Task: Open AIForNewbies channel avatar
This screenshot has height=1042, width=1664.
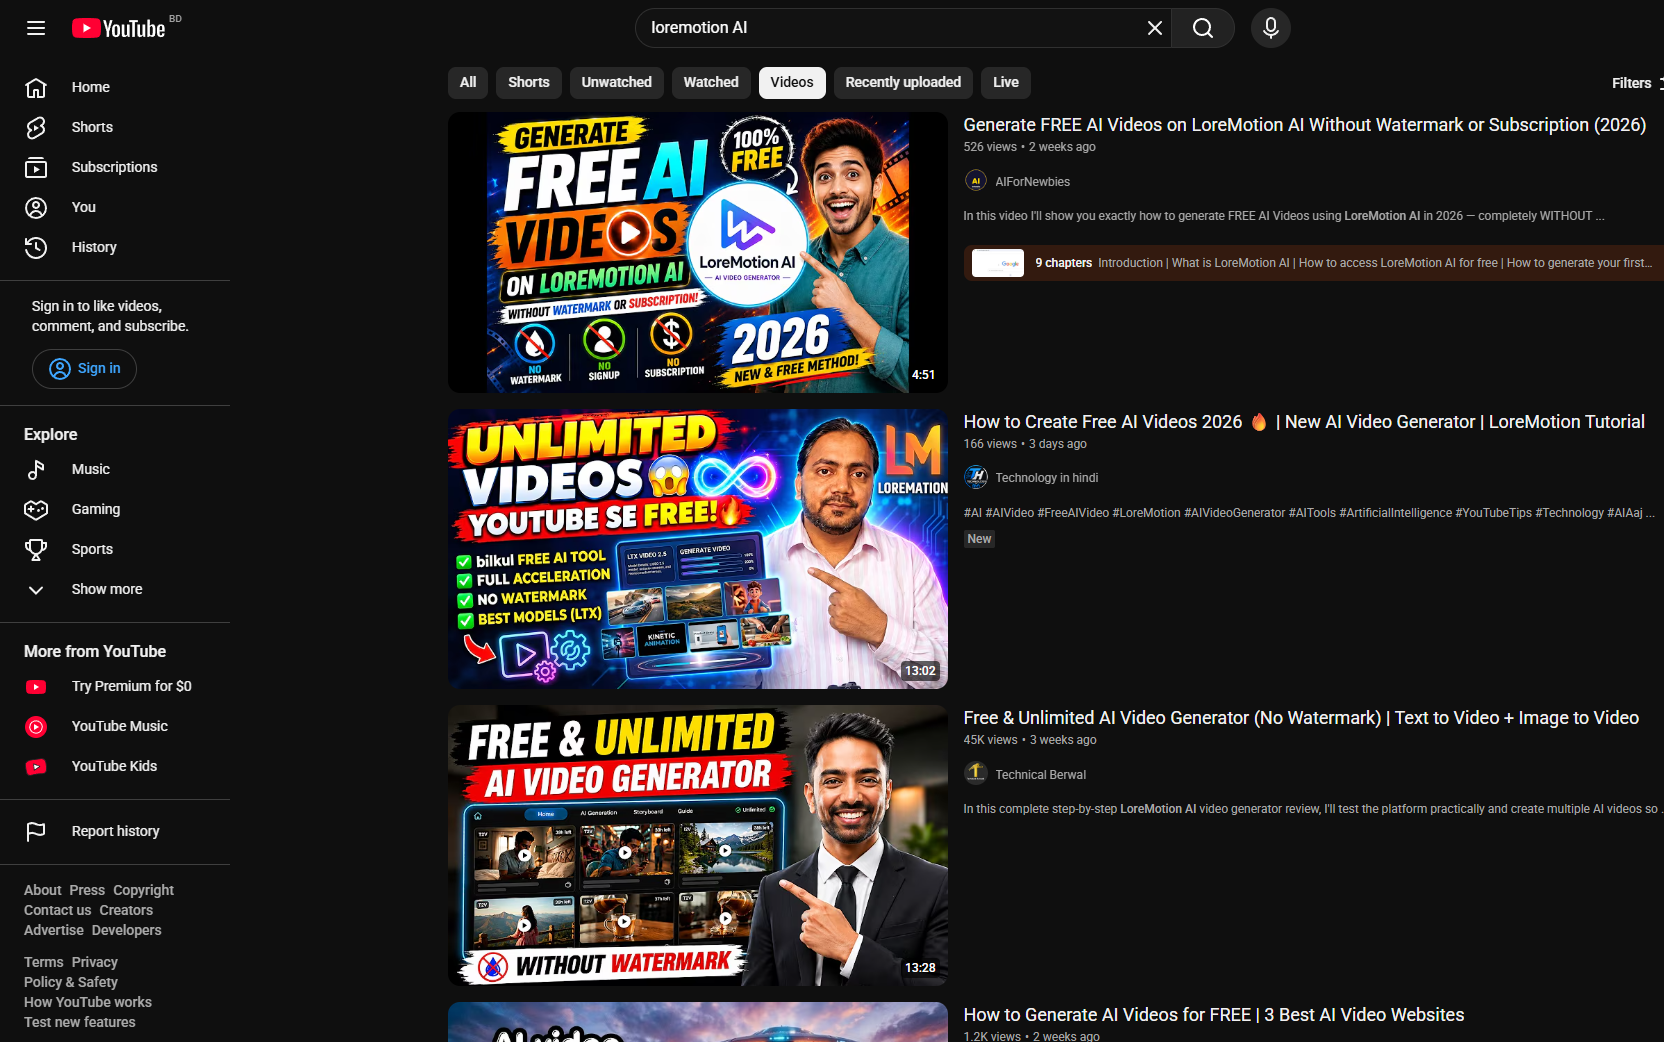Action: tap(976, 181)
